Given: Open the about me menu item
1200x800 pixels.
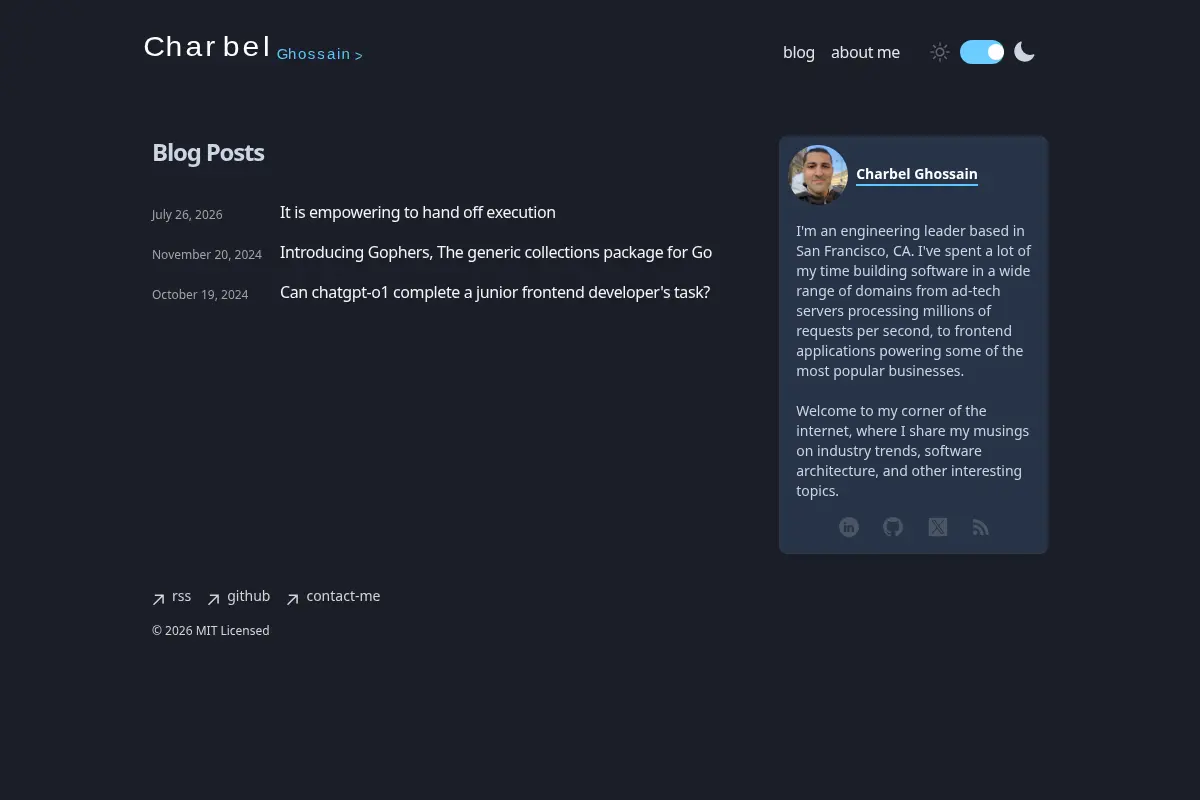Looking at the screenshot, I should (865, 52).
